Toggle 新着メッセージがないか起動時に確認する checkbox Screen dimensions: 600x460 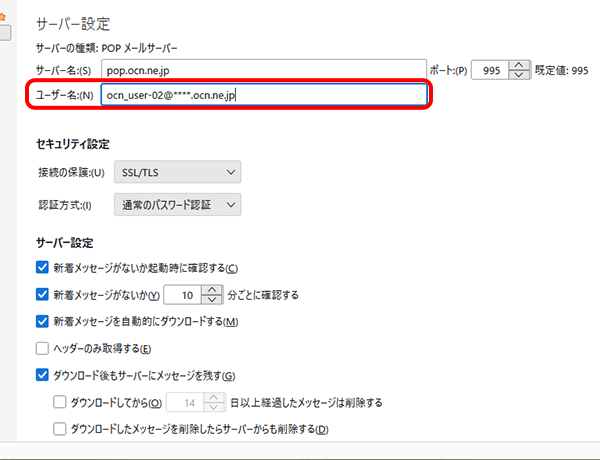42,268
